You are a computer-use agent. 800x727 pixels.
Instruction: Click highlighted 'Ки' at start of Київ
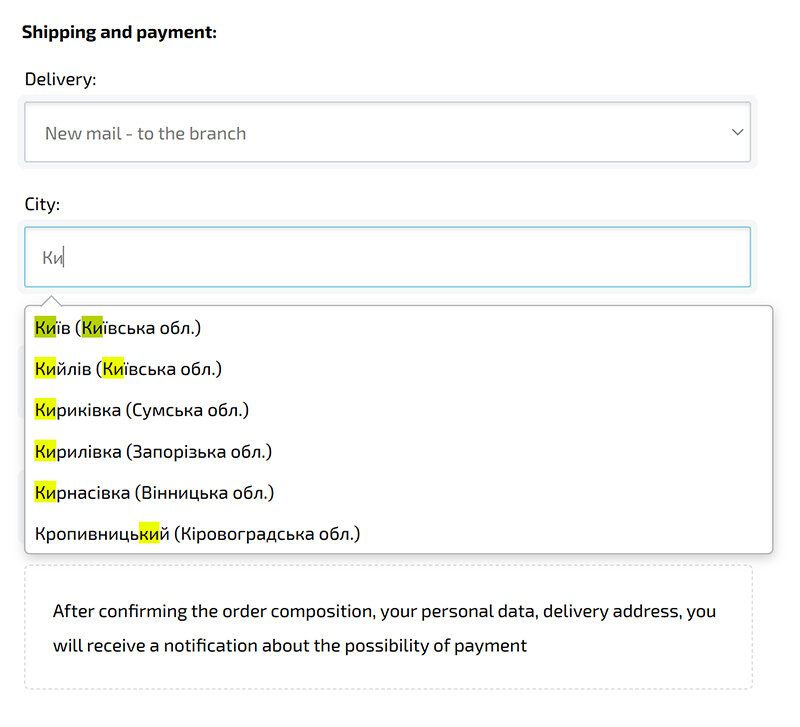point(45,328)
